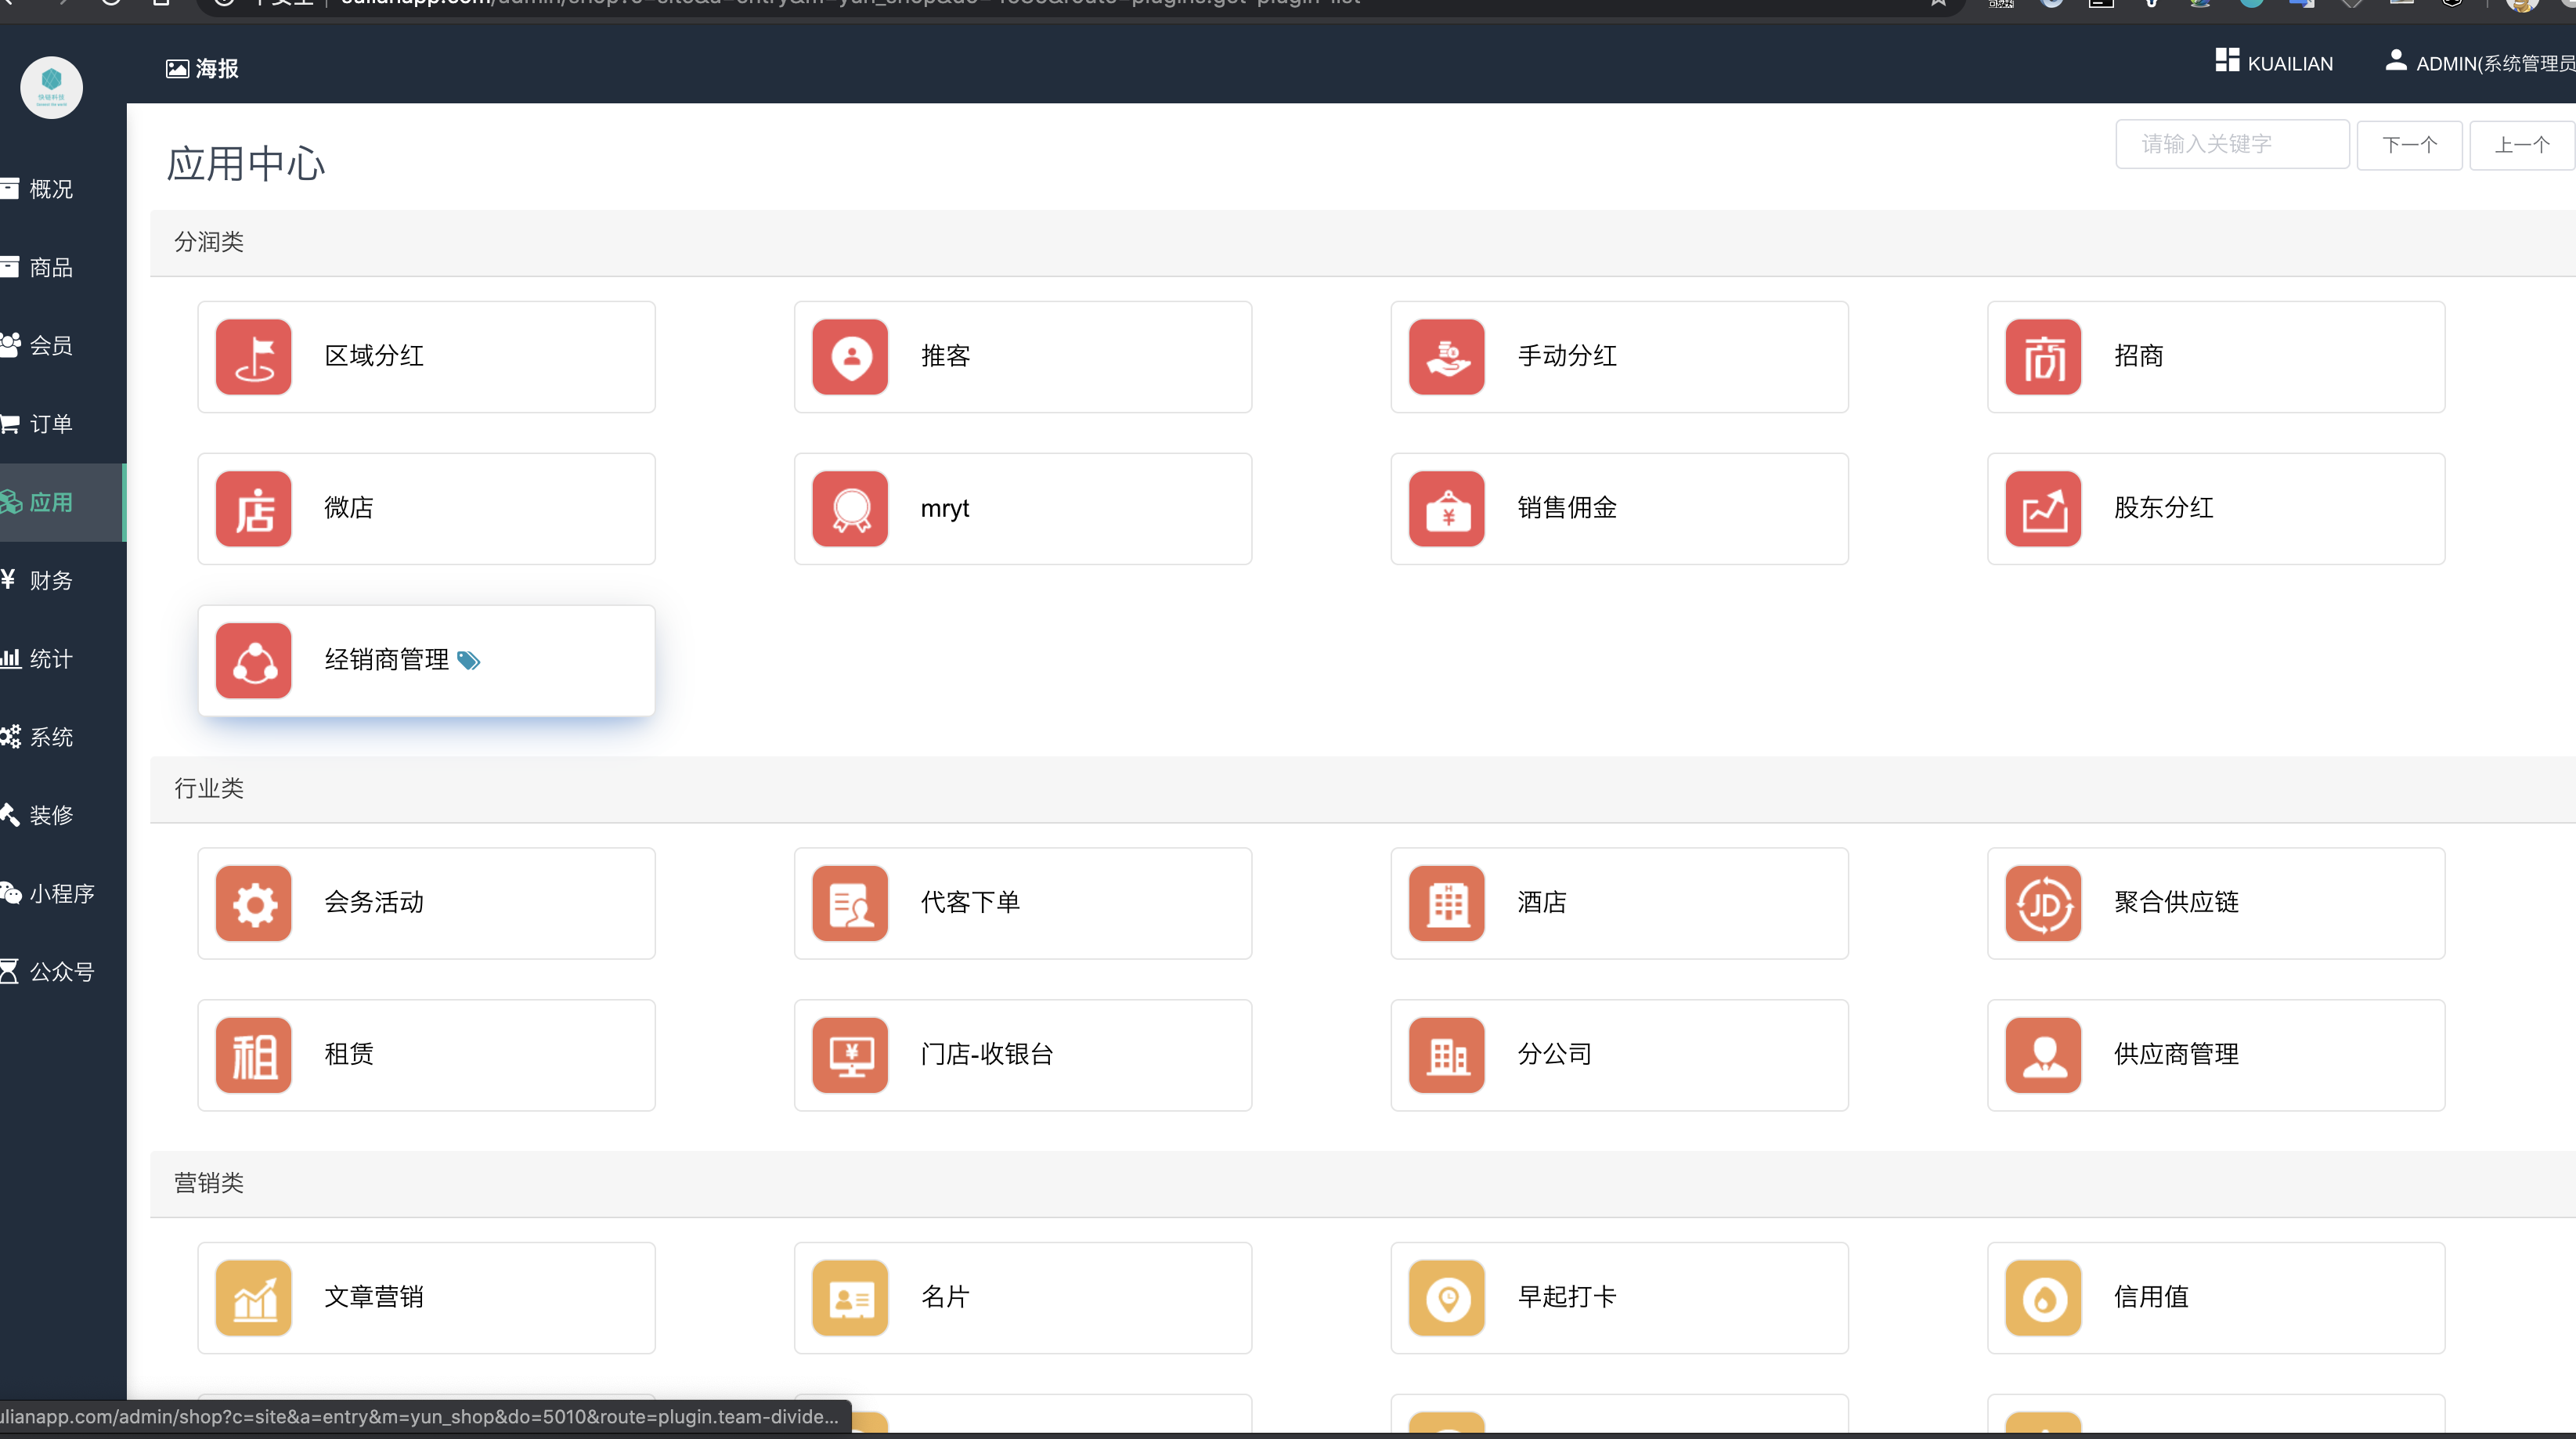The height and width of the screenshot is (1439, 2576).
Task: Open the 会务活动 gear icon
Action: coord(253,903)
